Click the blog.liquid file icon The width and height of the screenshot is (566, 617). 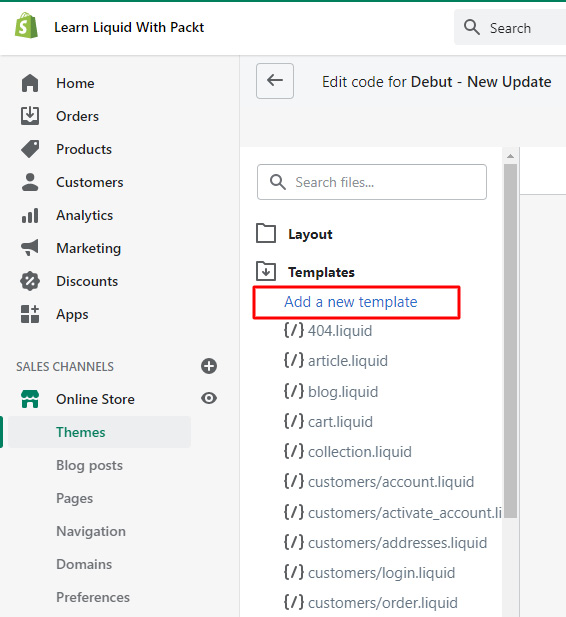[x=294, y=391]
